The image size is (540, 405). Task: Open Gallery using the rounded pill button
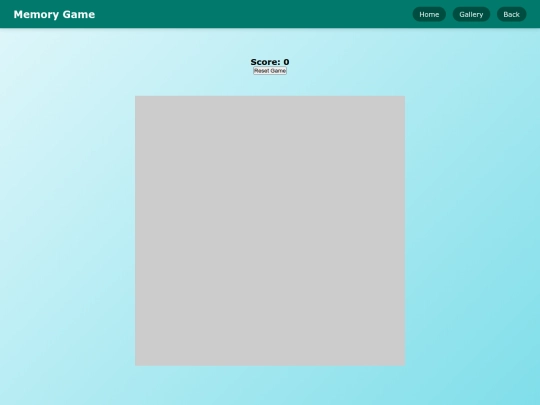[471, 14]
